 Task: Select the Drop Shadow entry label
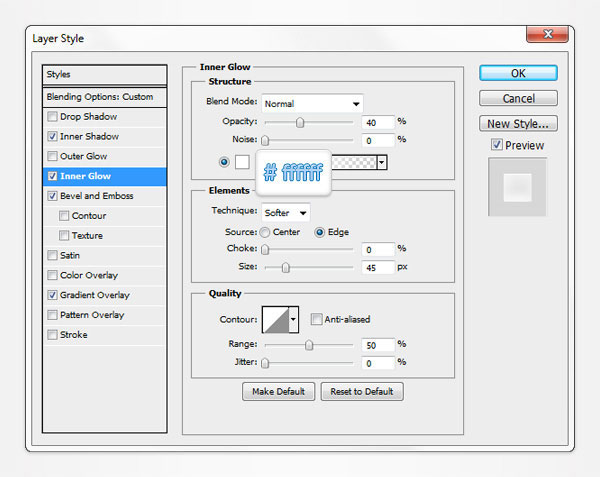(x=88, y=117)
